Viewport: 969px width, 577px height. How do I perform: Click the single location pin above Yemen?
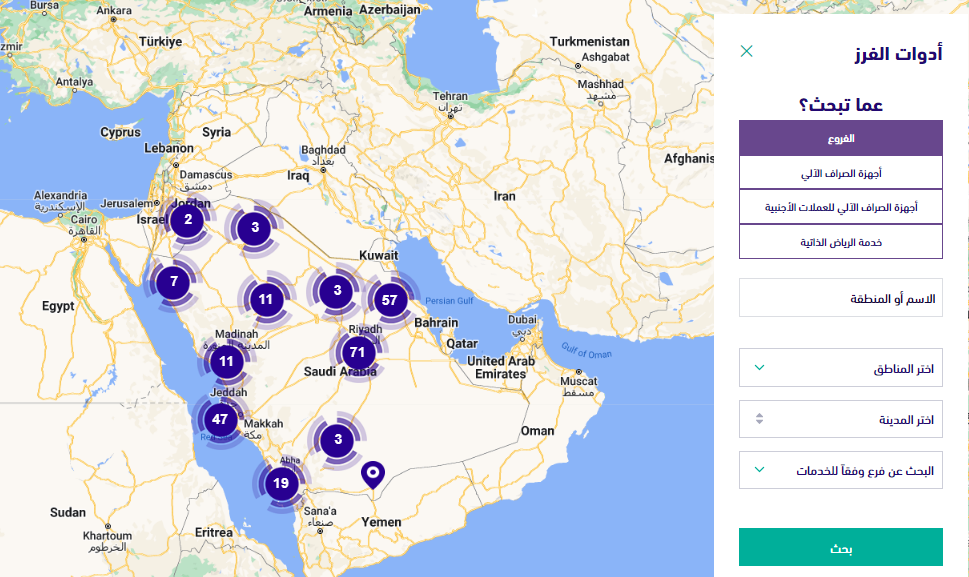click(373, 473)
